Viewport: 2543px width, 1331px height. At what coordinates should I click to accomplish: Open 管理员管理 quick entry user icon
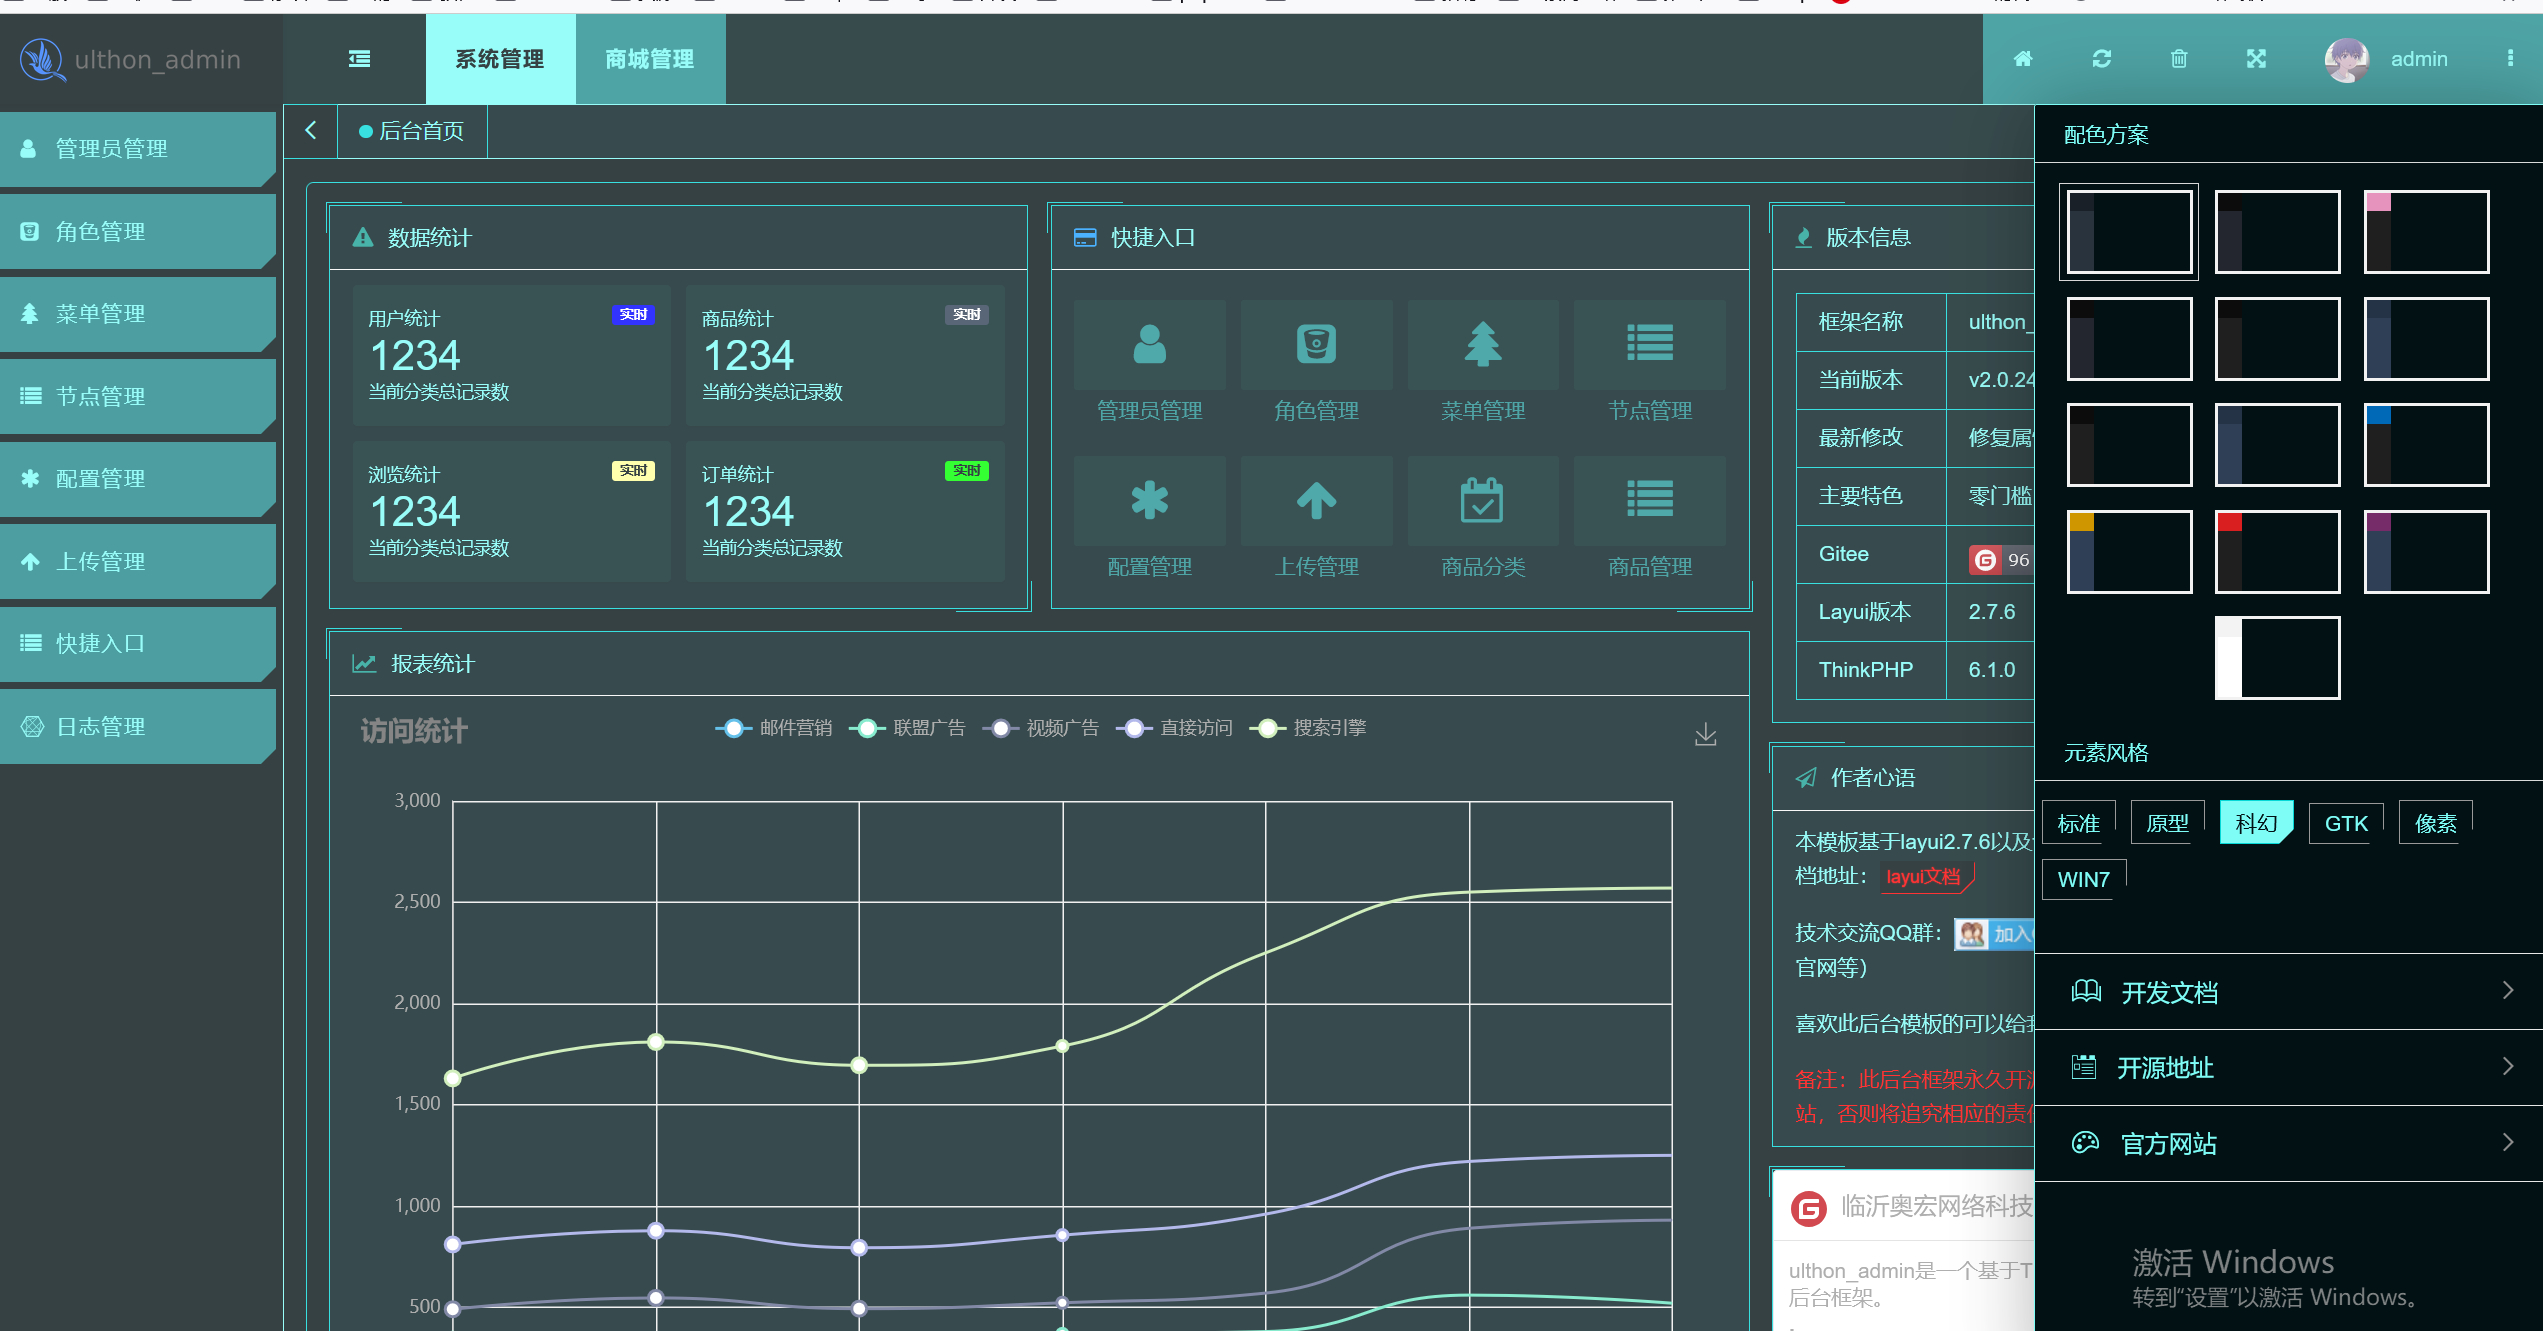[x=1149, y=344]
